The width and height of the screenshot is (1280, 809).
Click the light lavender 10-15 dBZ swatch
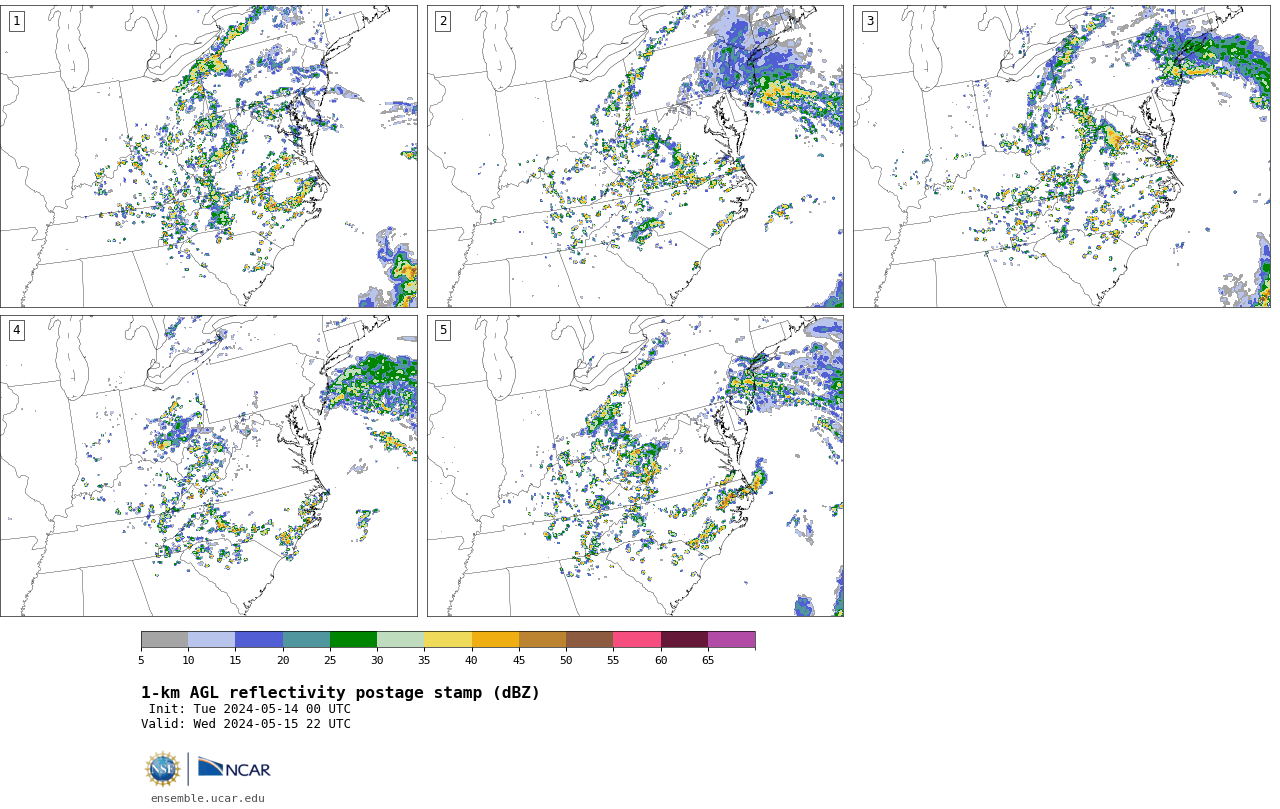212,640
